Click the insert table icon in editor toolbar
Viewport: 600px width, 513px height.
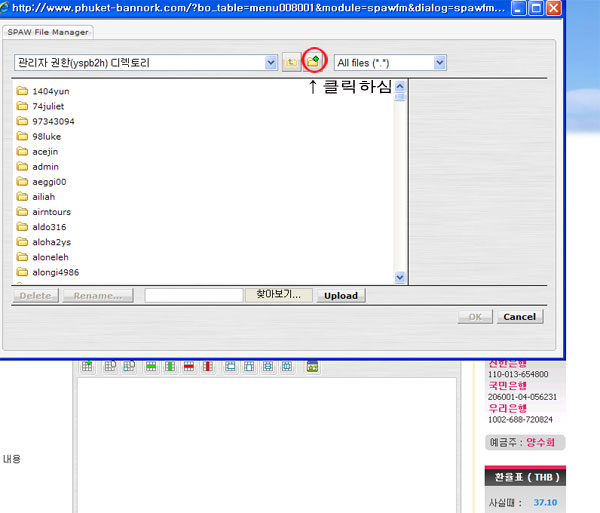click(87, 367)
